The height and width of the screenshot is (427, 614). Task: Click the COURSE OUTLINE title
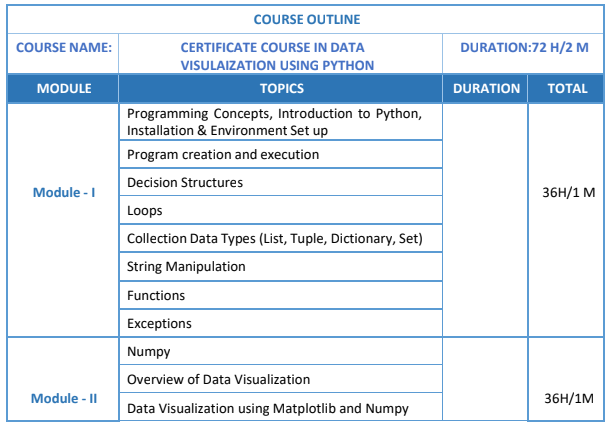pyautogui.click(x=307, y=19)
